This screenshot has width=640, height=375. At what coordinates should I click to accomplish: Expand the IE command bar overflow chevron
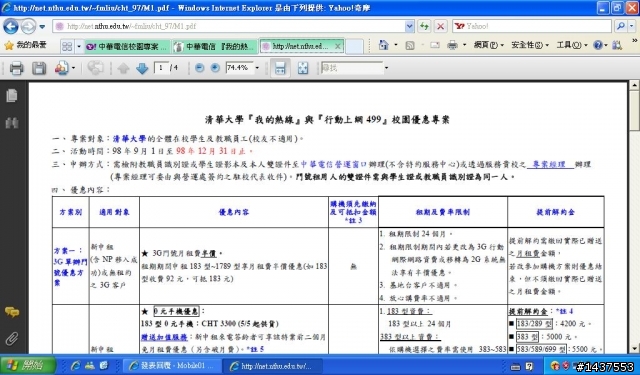point(634,41)
